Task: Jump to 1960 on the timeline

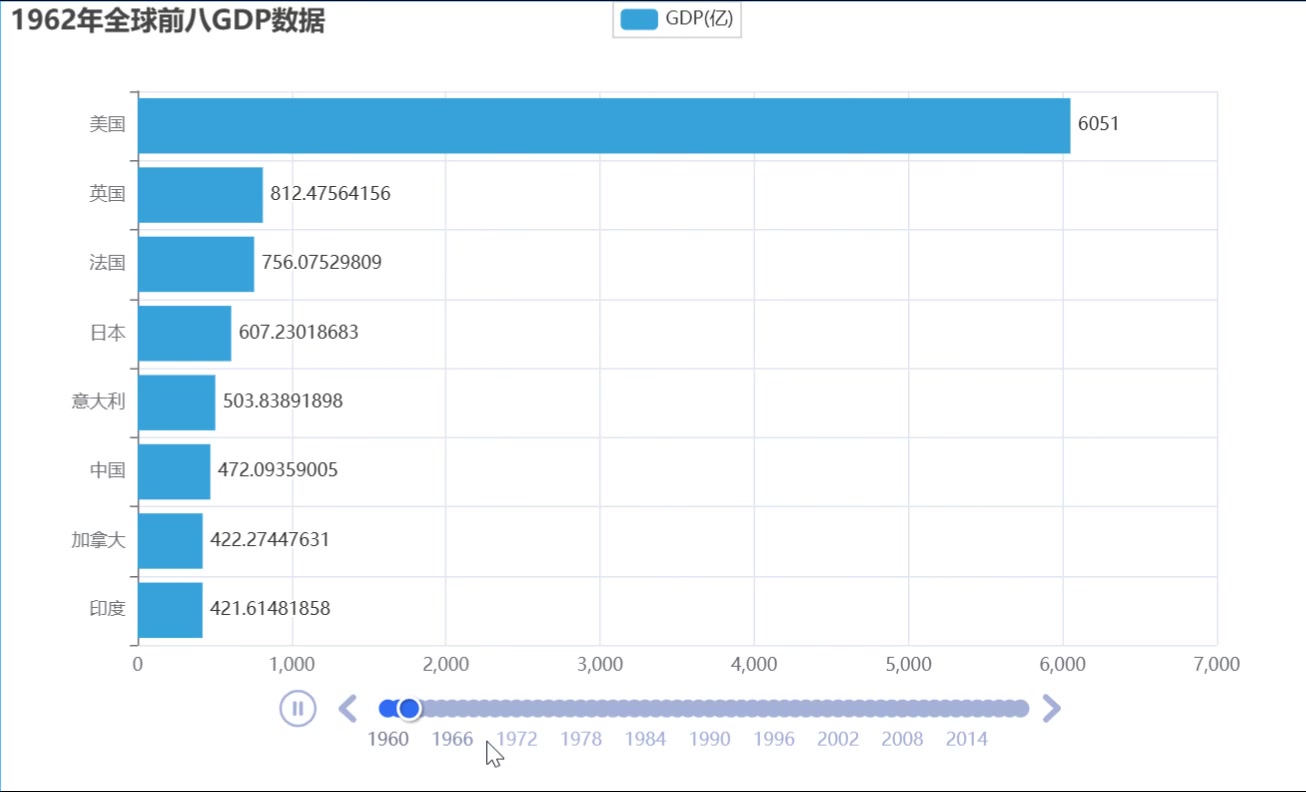Action: (388, 739)
